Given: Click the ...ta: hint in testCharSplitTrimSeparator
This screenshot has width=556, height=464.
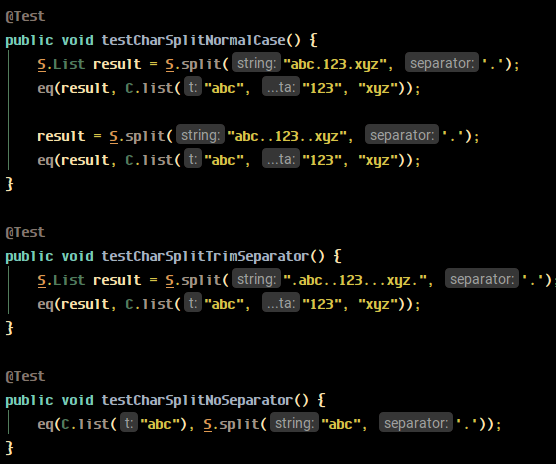Looking at the screenshot, I should [281, 304].
